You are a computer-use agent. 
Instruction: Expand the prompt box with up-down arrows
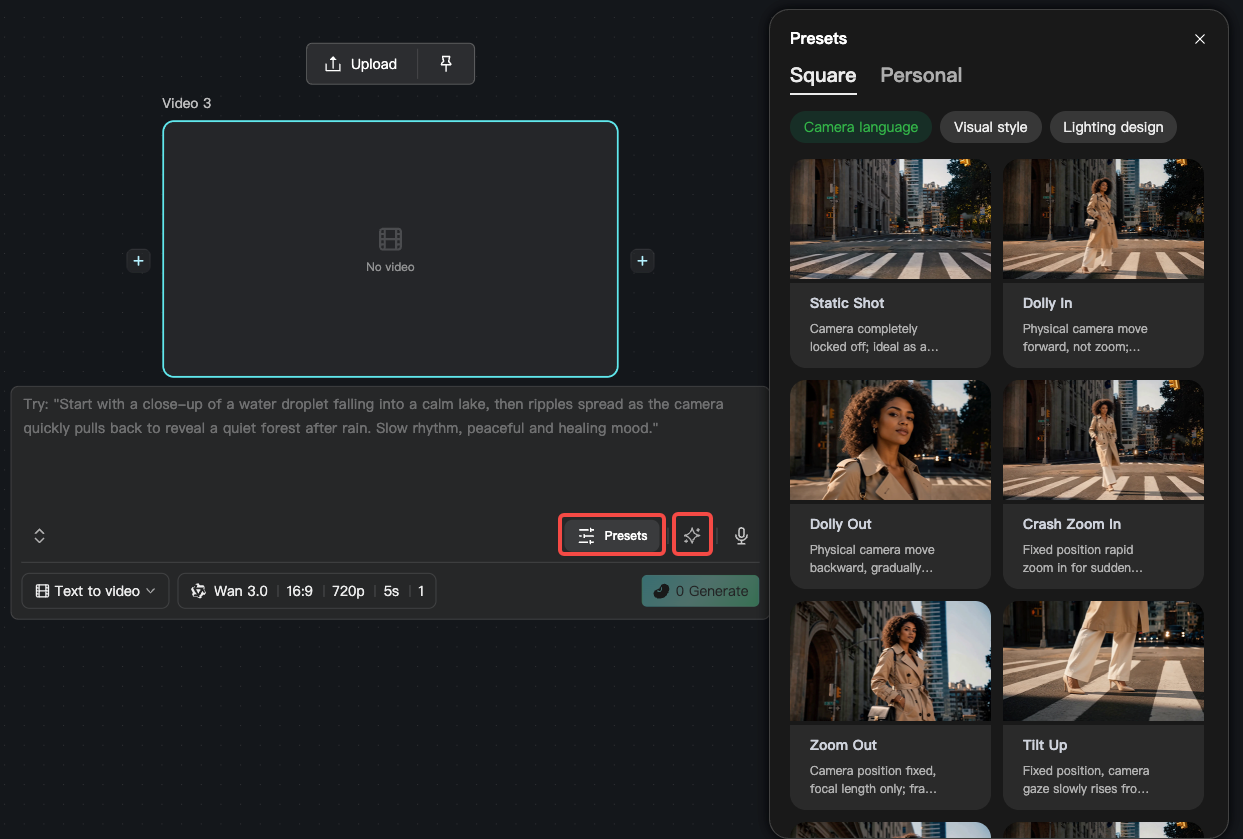coord(40,536)
